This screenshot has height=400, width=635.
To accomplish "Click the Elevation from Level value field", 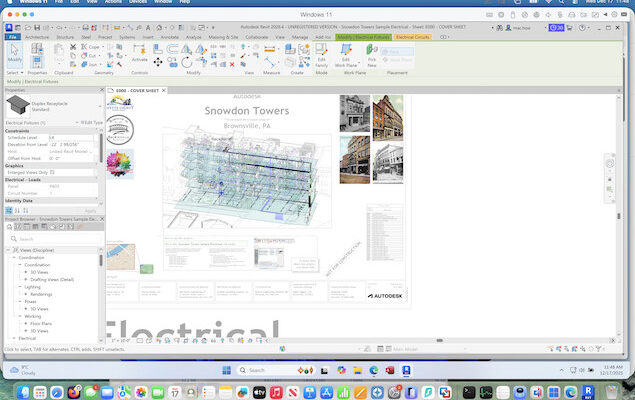I will click(x=72, y=145).
